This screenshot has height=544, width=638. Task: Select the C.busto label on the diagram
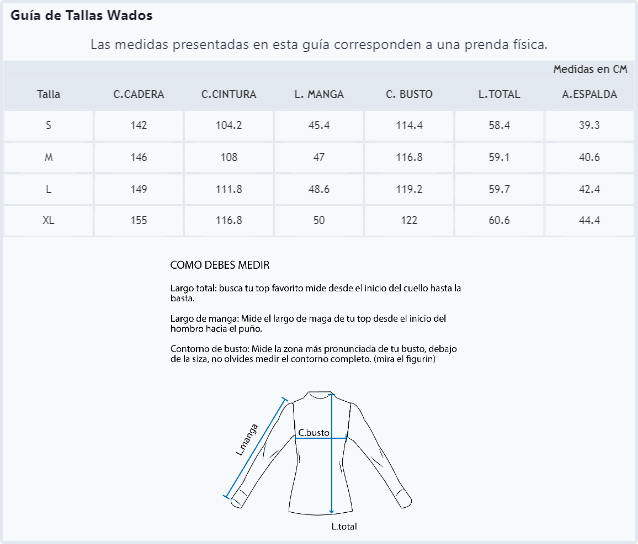313,433
